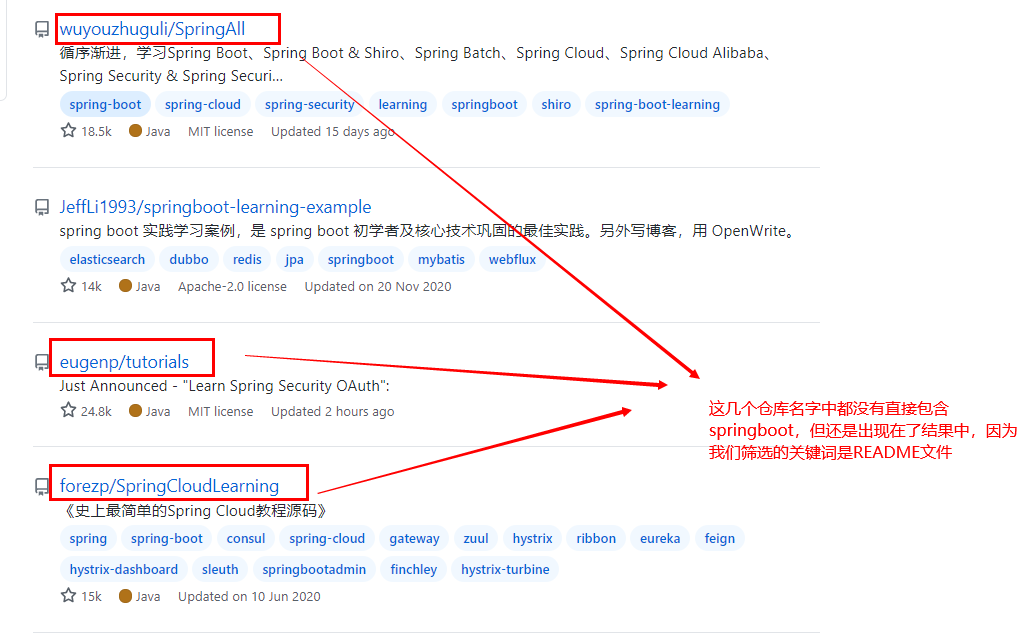
Task: Click description '《史上最简单的Spring Cloud教程源码》'
Action: pos(194,510)
